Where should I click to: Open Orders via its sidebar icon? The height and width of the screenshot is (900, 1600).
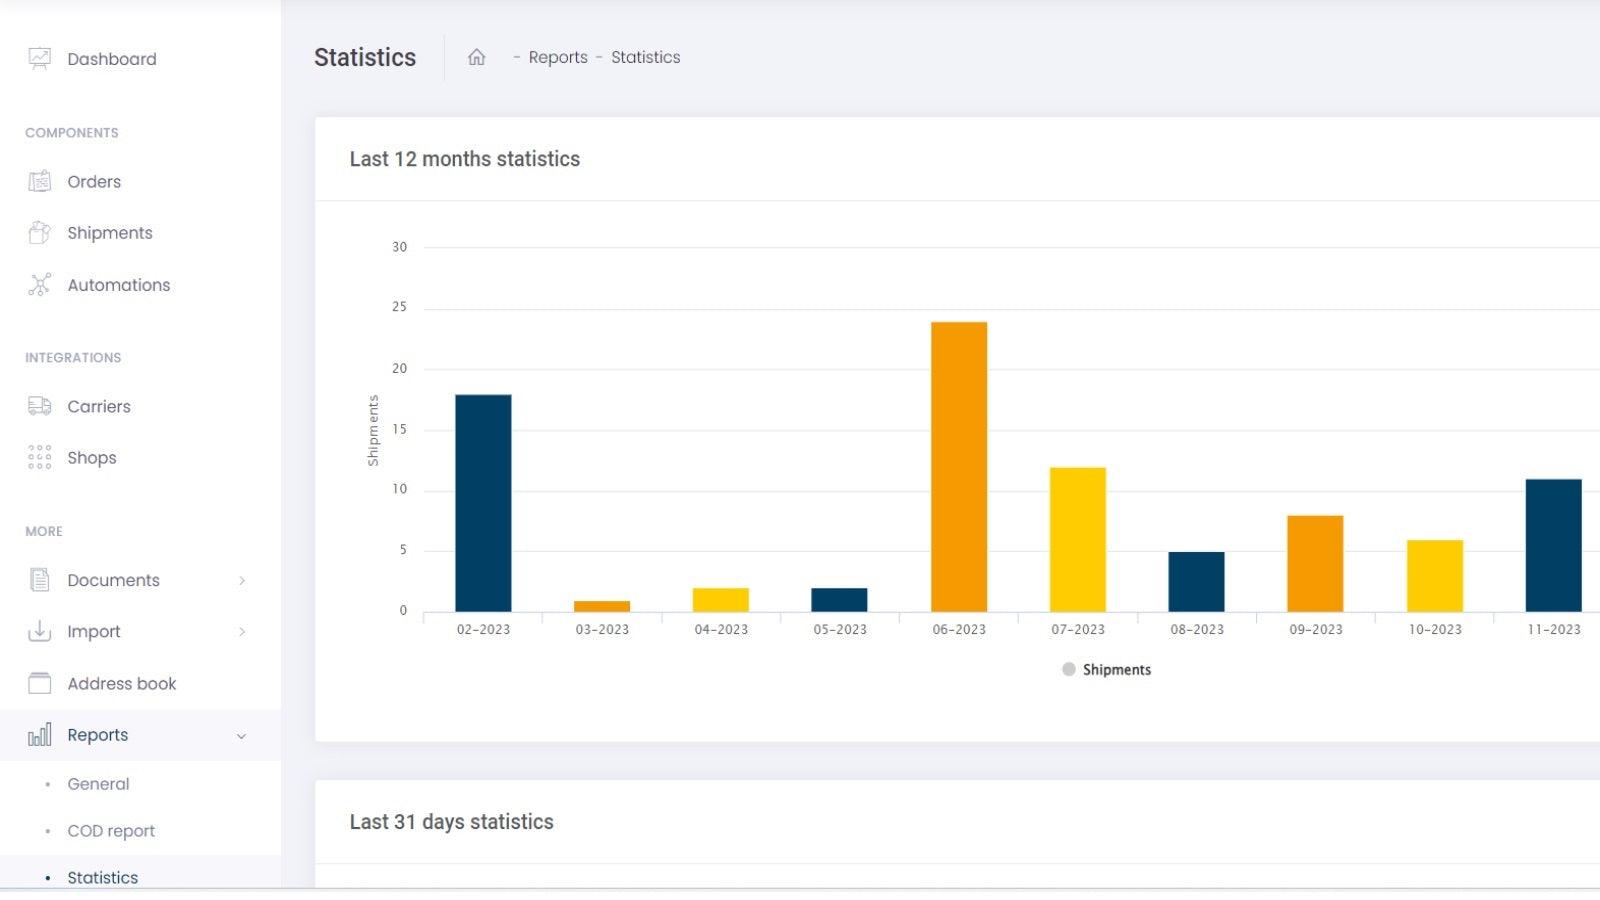(39, 182)
